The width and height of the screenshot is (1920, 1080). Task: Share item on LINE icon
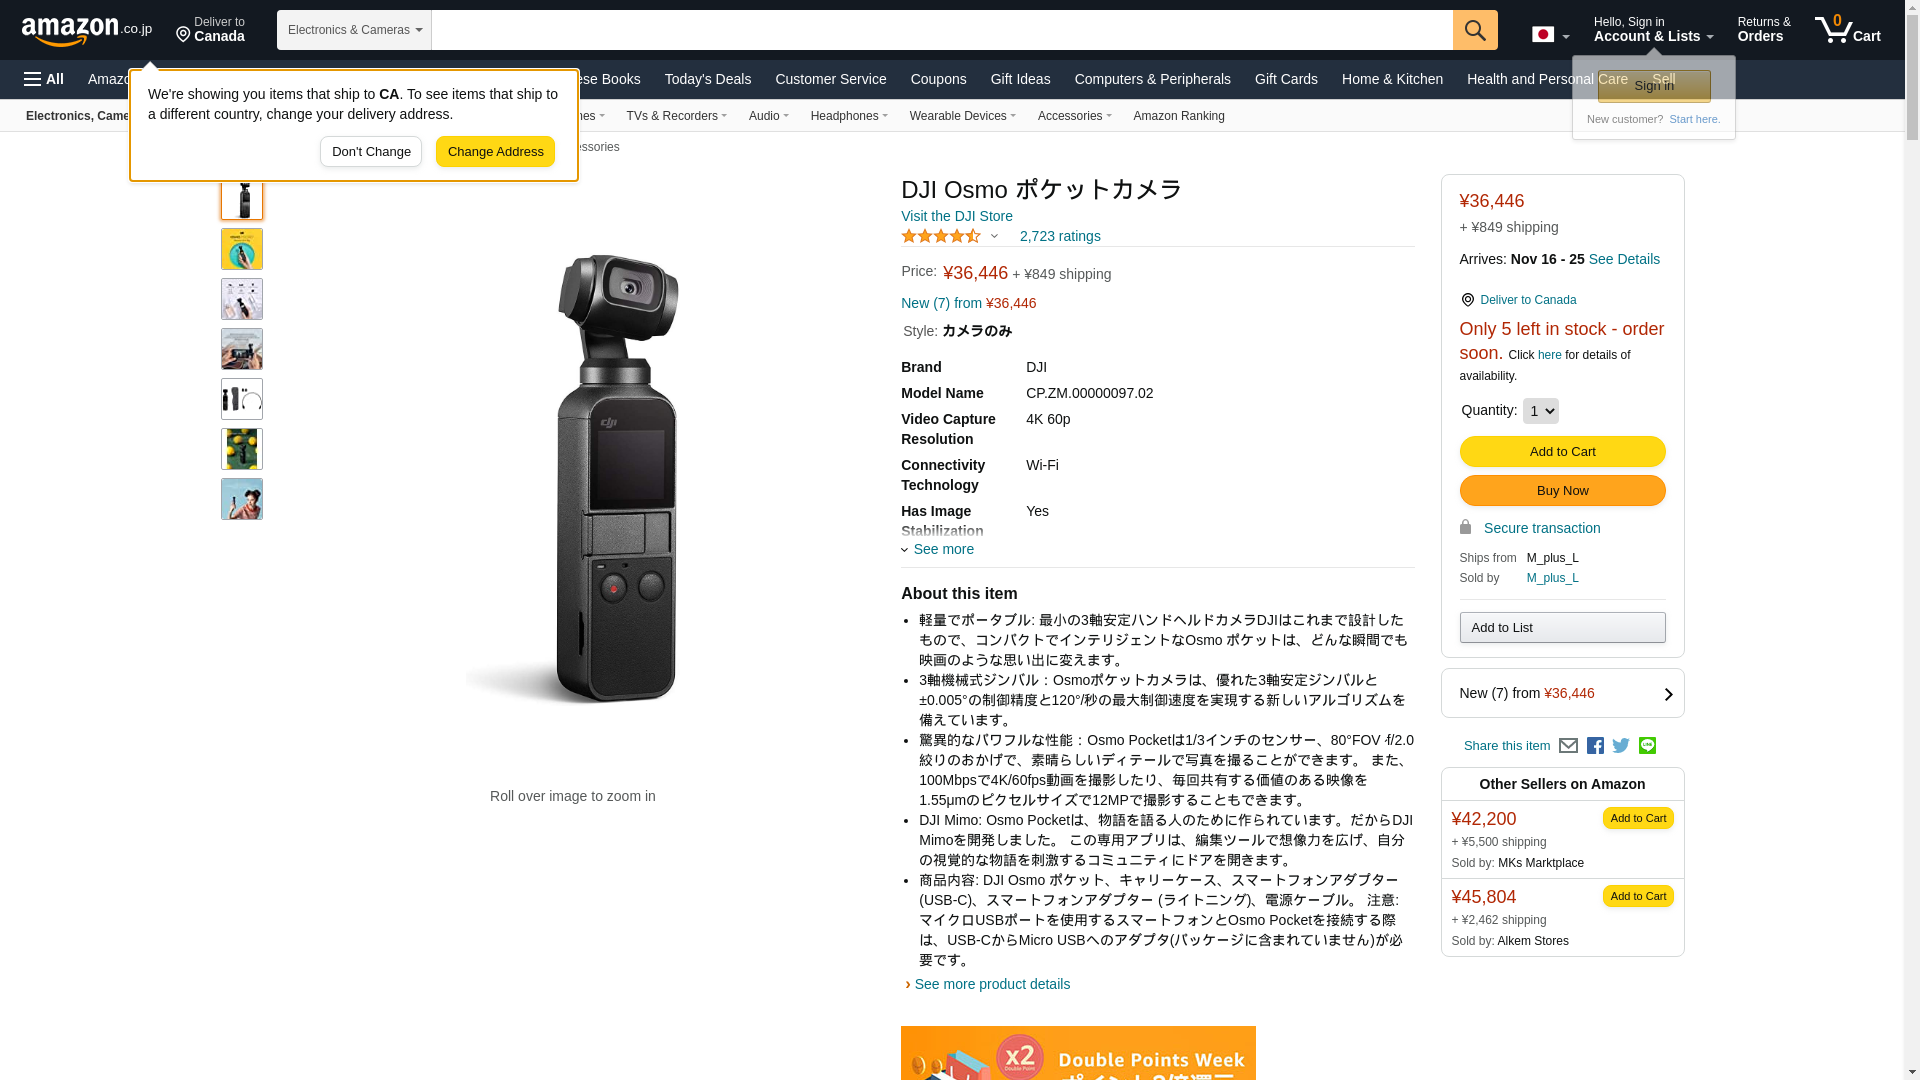click(1647, 746)
